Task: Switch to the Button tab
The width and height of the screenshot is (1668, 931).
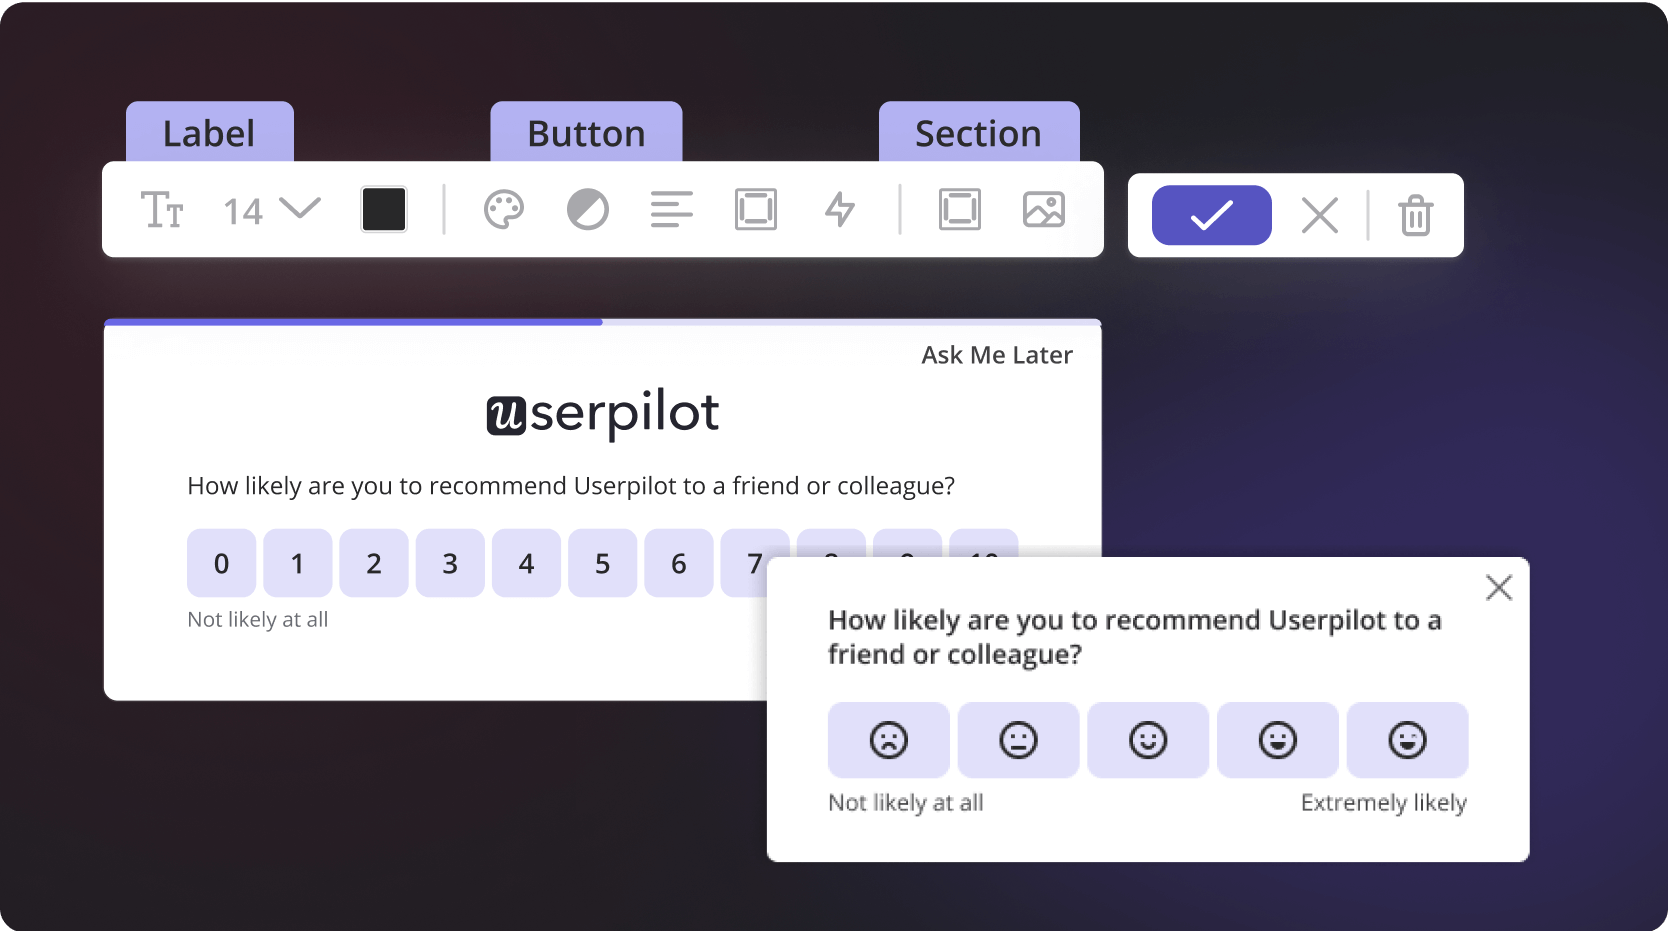Action: pyautogui.click(x=586, y=133)
